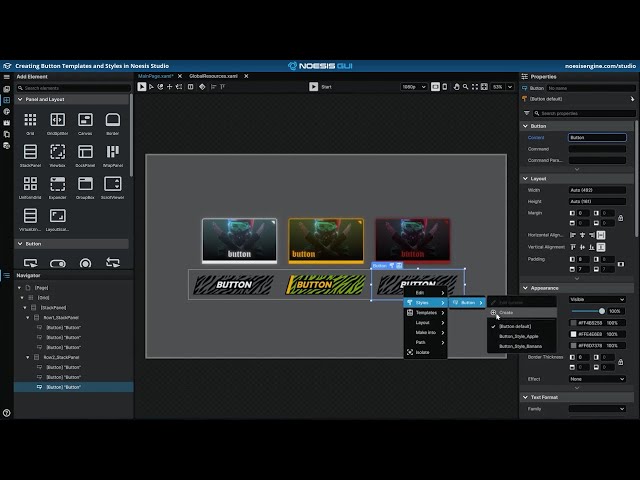Add a GridSplitter element

[58, 123]
